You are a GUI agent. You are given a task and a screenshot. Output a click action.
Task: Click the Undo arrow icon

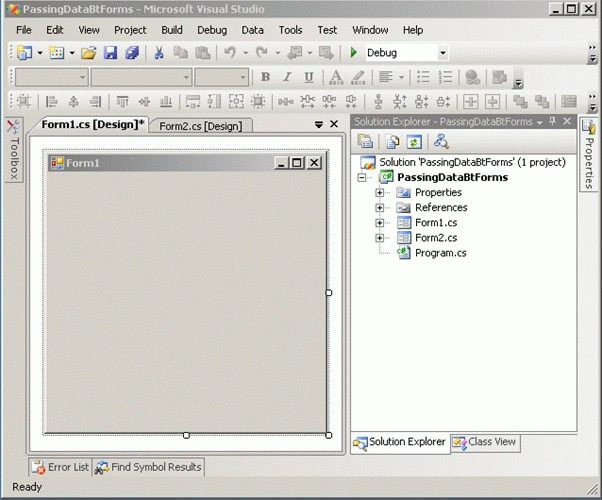[230, 53]
